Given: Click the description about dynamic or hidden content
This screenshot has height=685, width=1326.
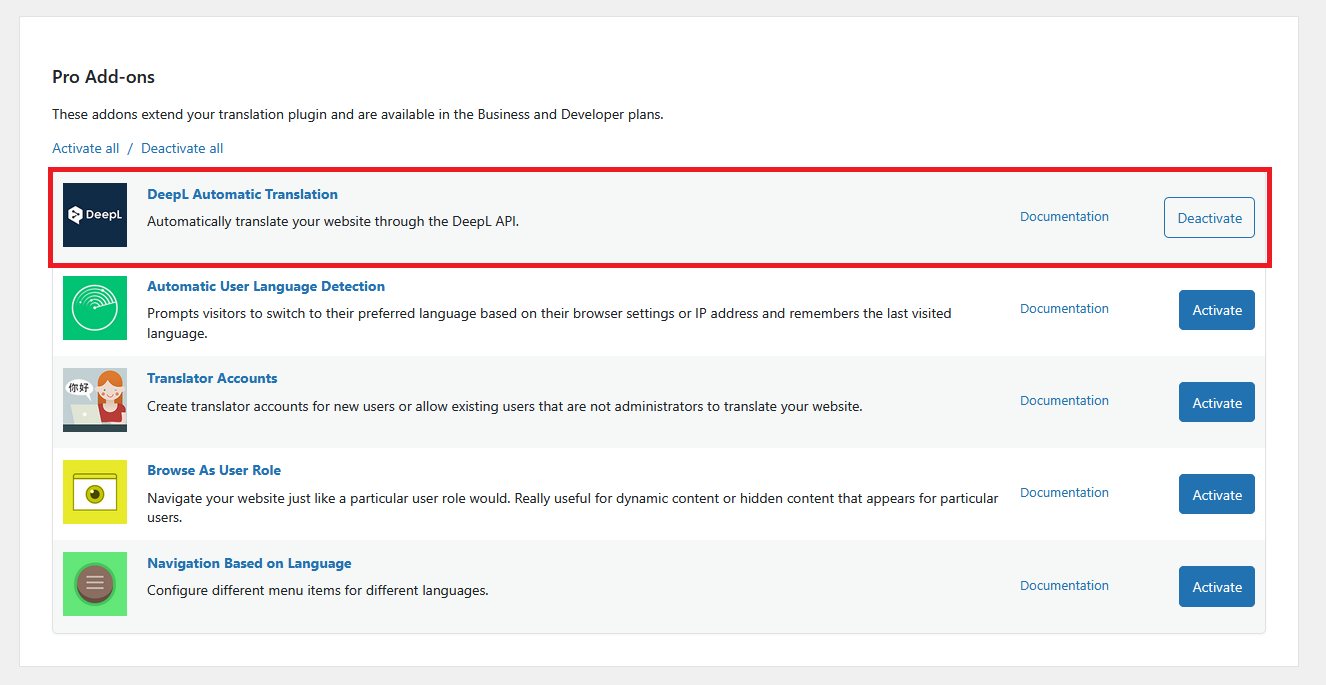Looking at the screenshot, I should tap(572, 507).
